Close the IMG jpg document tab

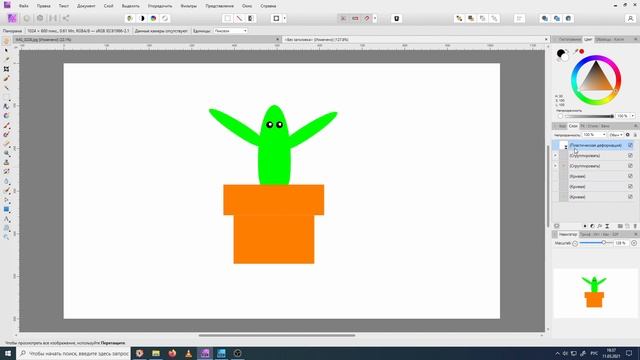[278, 40]
